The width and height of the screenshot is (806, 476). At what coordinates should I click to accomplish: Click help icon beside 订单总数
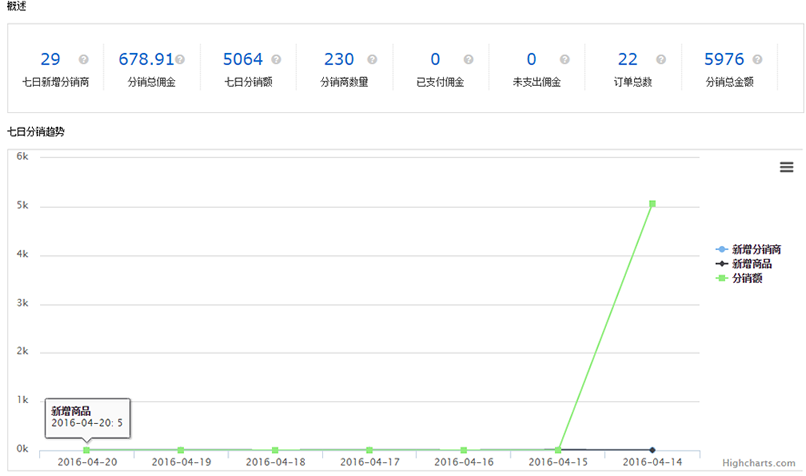point(659,60)
